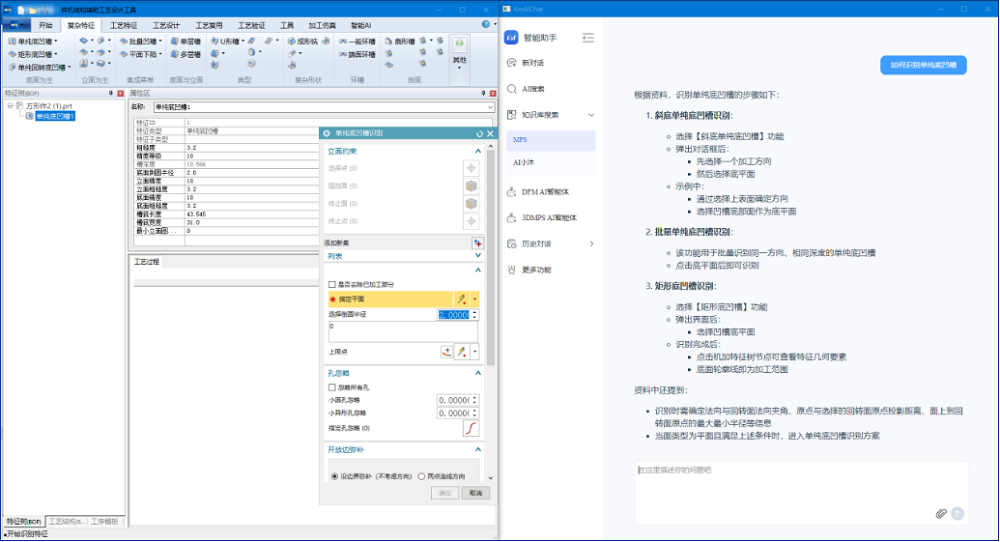Collapse the 孔忽略 section
1000x542 pixels.
(x=477, y=373)
